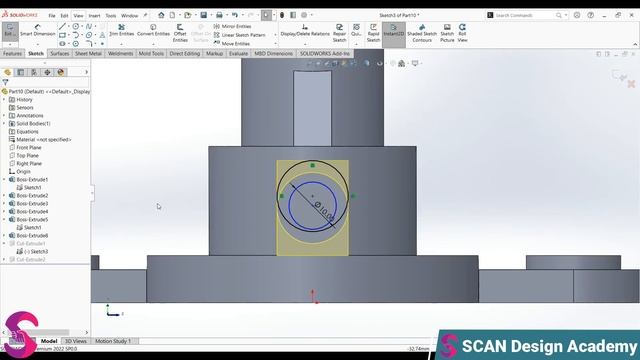Viewport: 640px width, 360px height.
Task: Activate the Offset Entities tool
Action: pos(180,33)
